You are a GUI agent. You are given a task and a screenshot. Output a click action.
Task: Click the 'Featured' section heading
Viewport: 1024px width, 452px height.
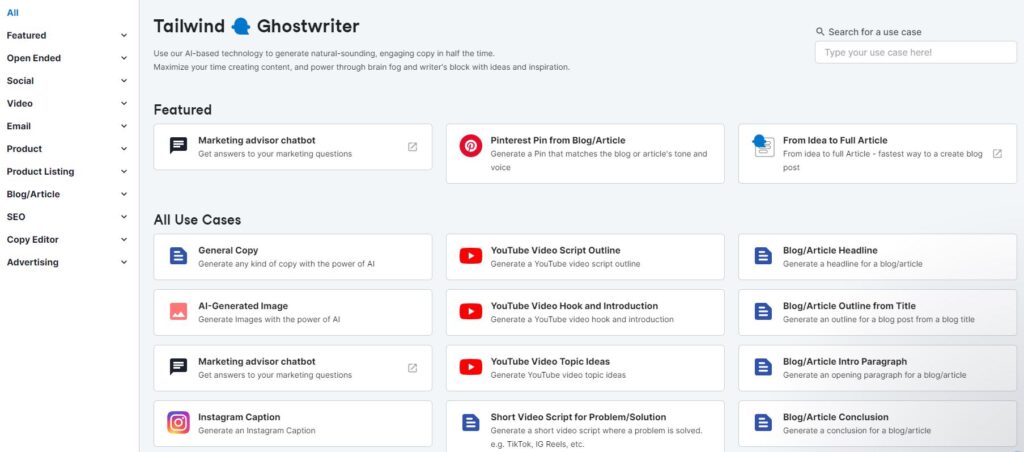182,110
